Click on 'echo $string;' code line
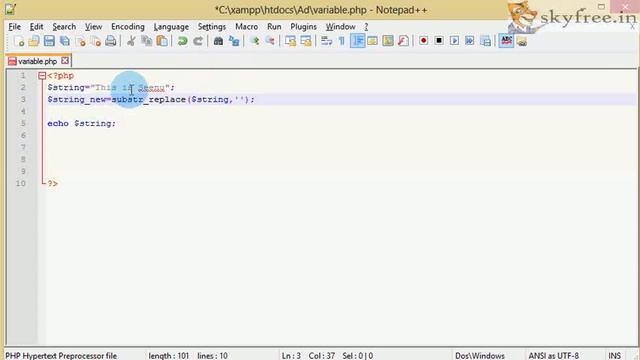The image size is (640, 360). click(82, 123)
